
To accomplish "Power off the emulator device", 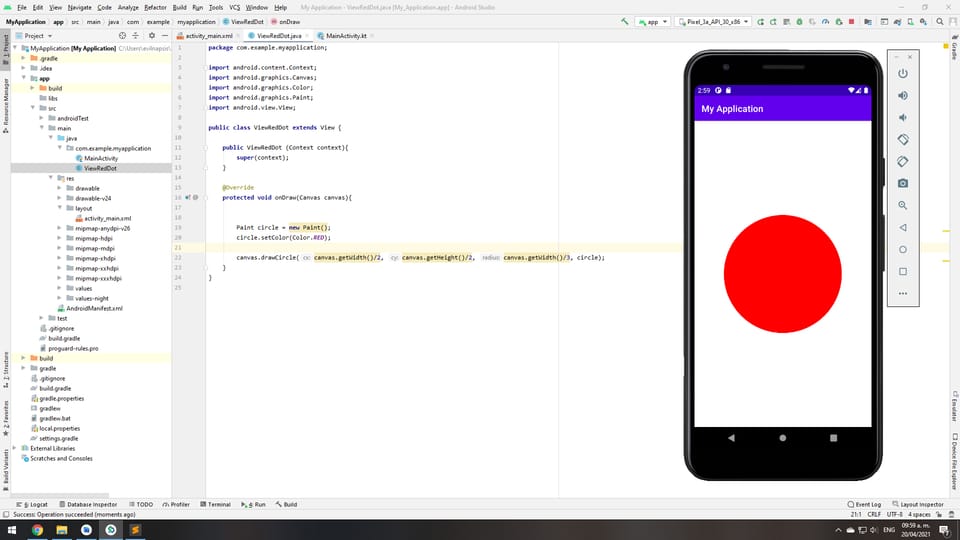I will tap(903, 73).
